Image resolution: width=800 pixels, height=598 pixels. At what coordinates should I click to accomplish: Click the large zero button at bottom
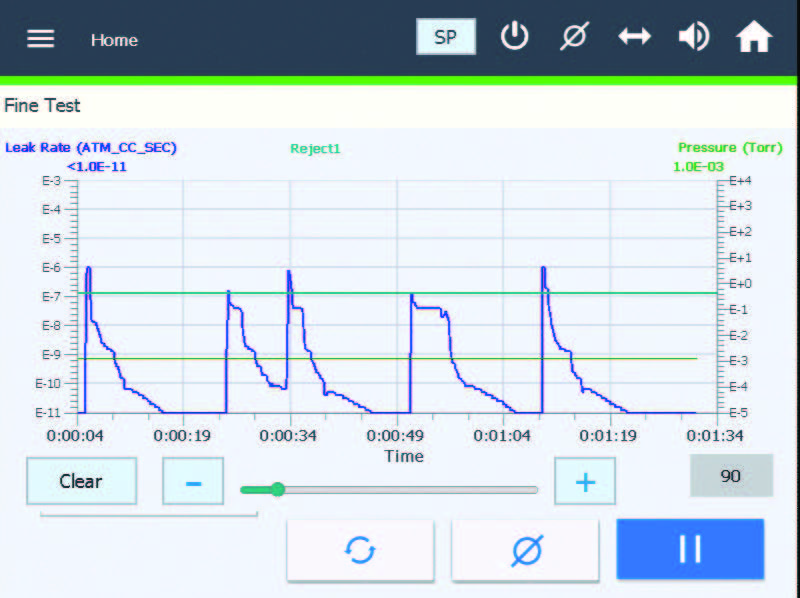point(525,550)
